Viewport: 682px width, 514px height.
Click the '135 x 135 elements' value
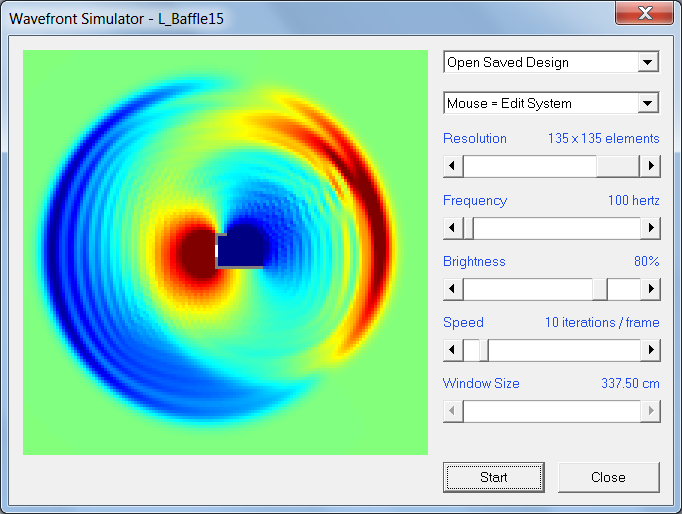[604, 138]
